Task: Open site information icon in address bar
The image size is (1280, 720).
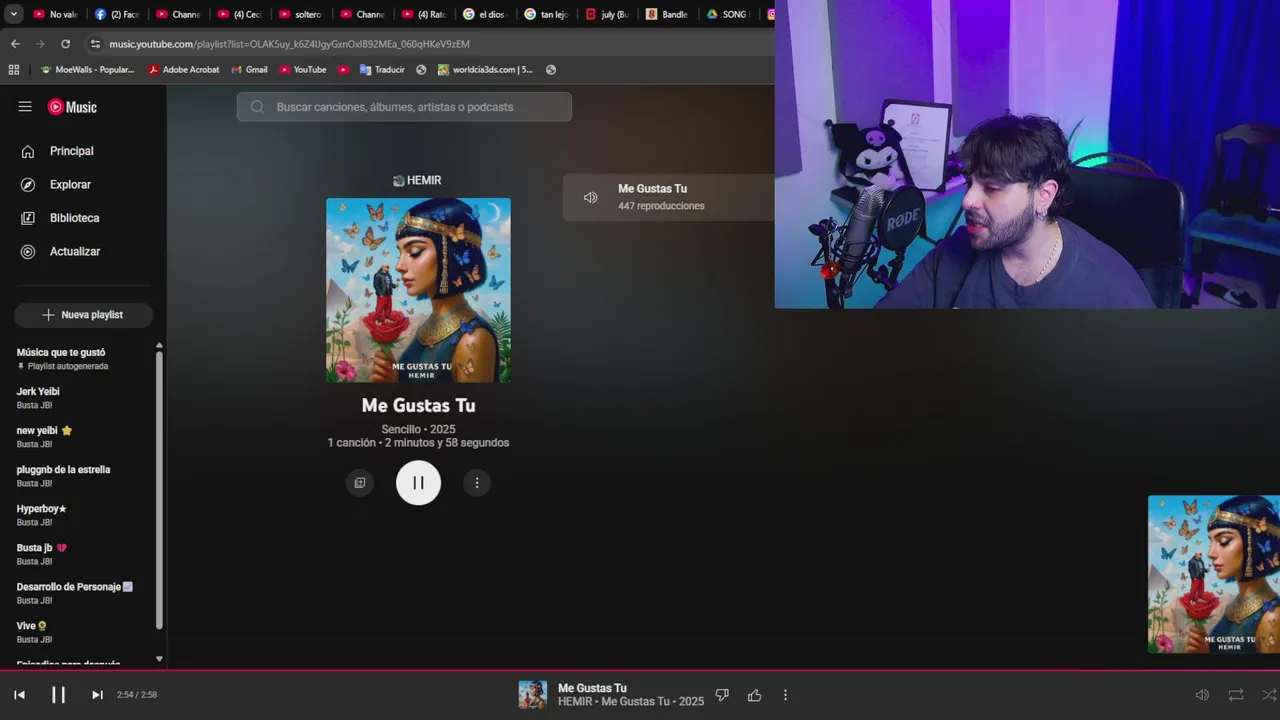Action: click(95, 44)
